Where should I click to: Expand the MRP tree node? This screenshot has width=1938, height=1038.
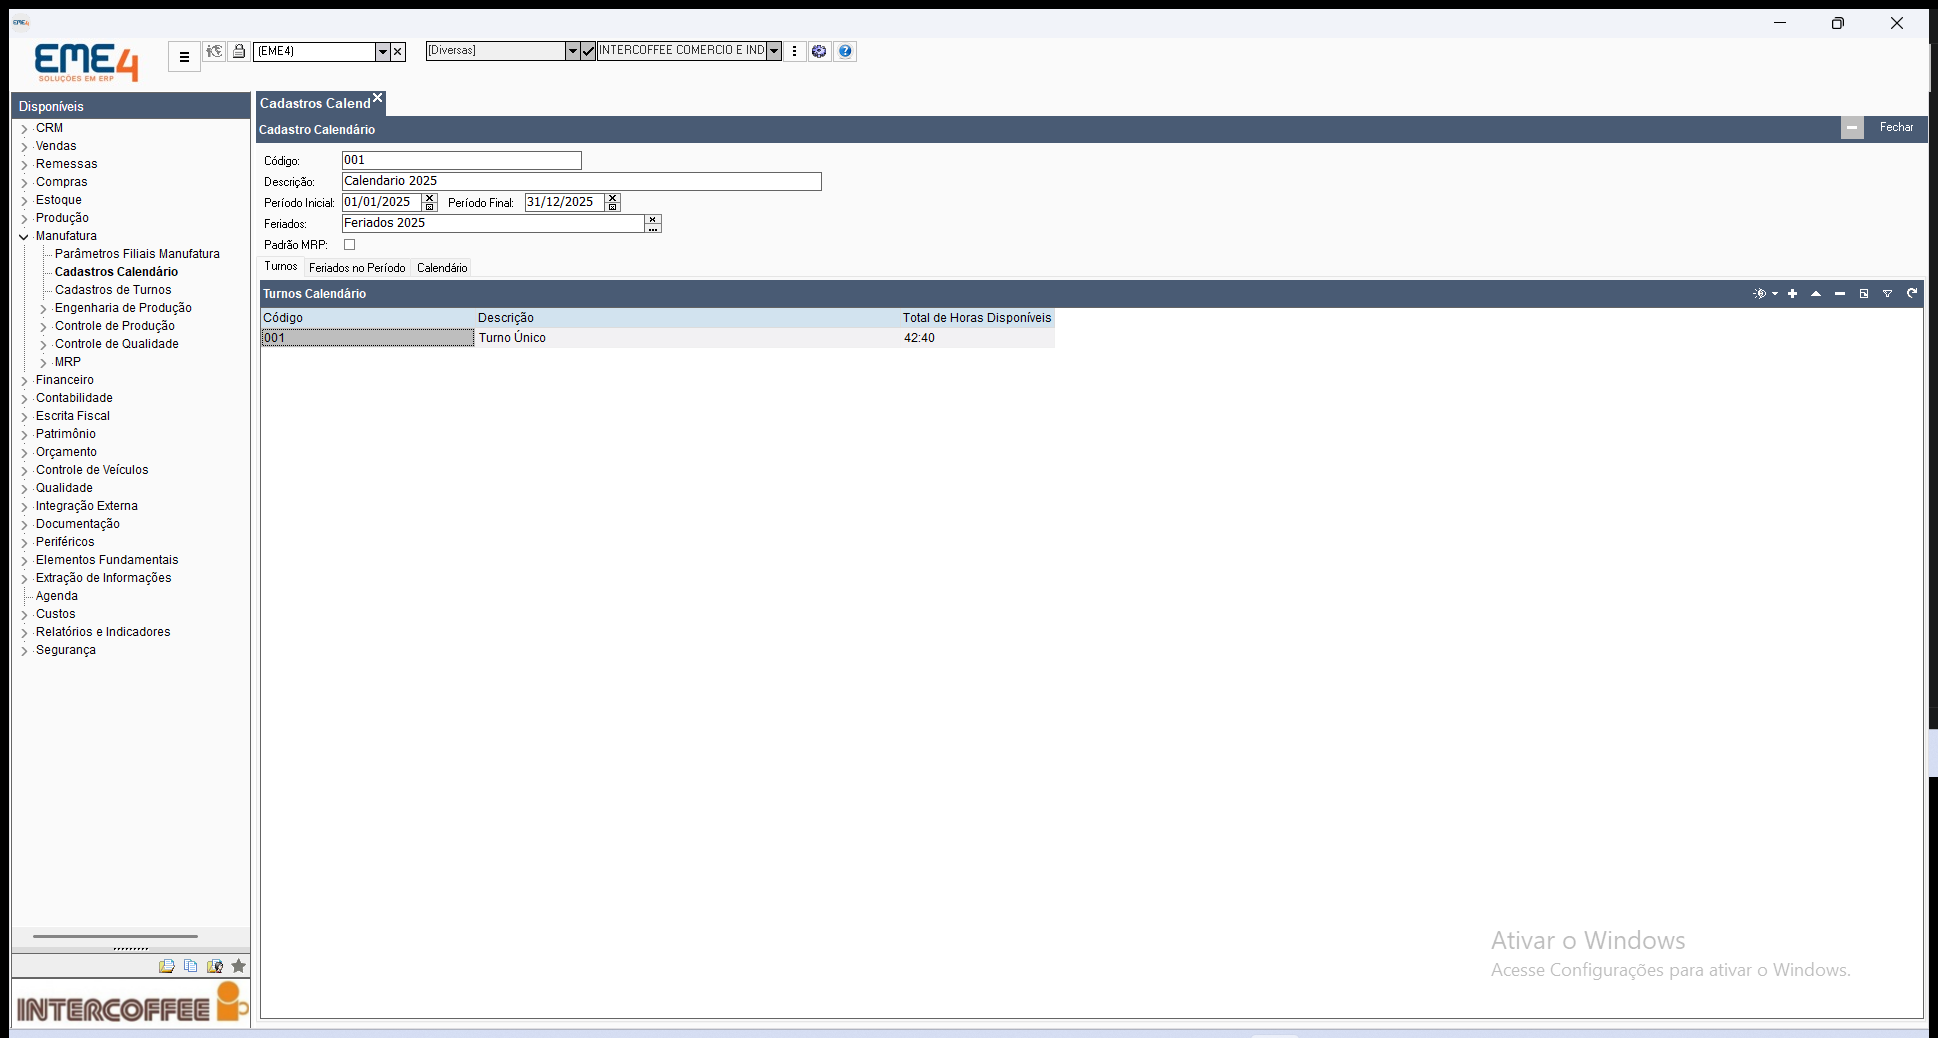43,363
